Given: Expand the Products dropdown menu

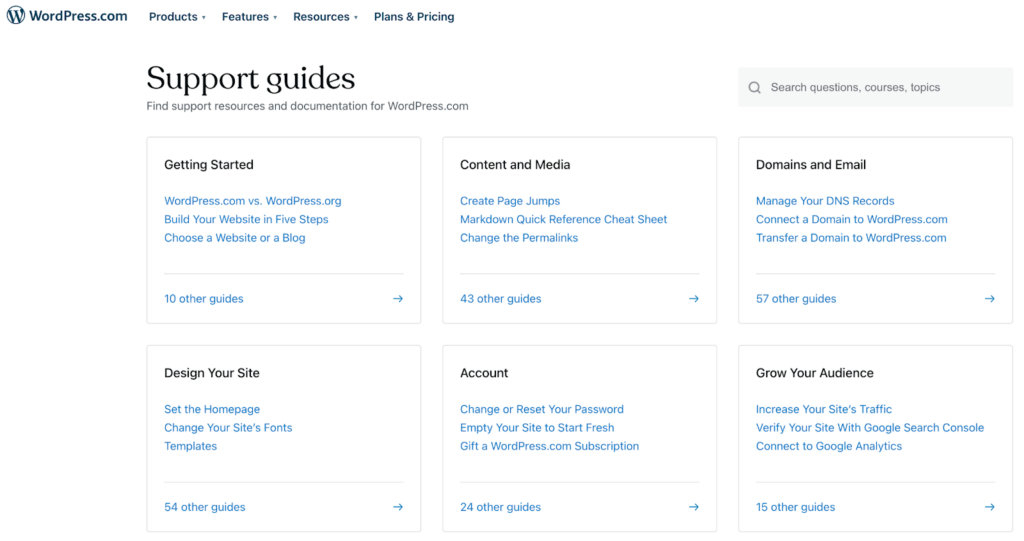Looking at the screenshot, I should [x=177, y=17].
